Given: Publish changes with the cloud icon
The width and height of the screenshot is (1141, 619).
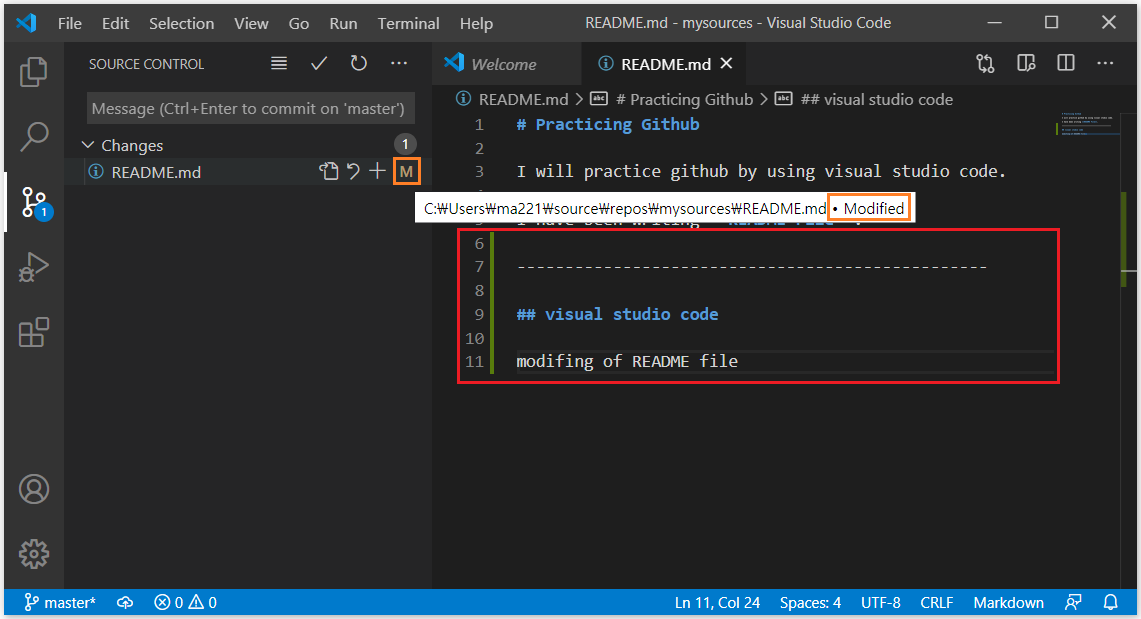Looking at the screenshot, I should click(x=125, y=602).
